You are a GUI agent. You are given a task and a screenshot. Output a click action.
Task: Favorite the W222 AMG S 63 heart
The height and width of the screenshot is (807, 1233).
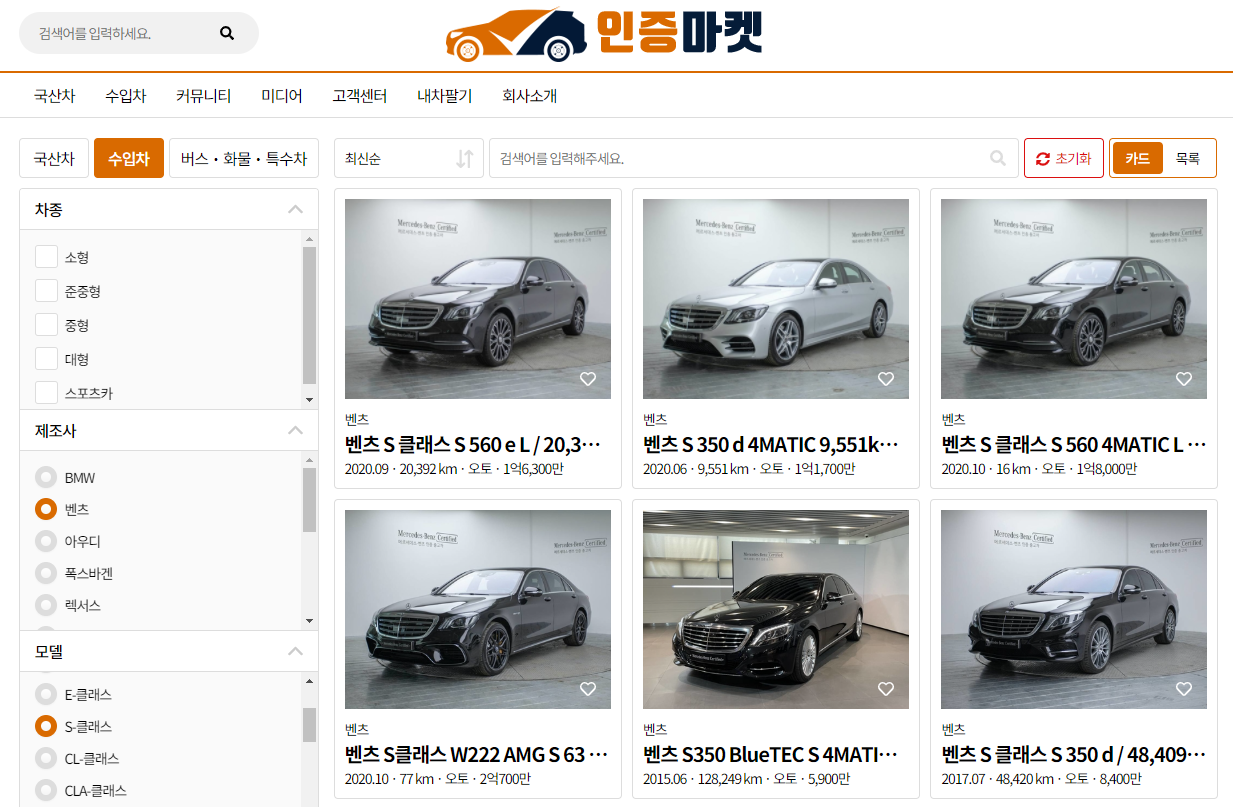click(x=588, y=689)
